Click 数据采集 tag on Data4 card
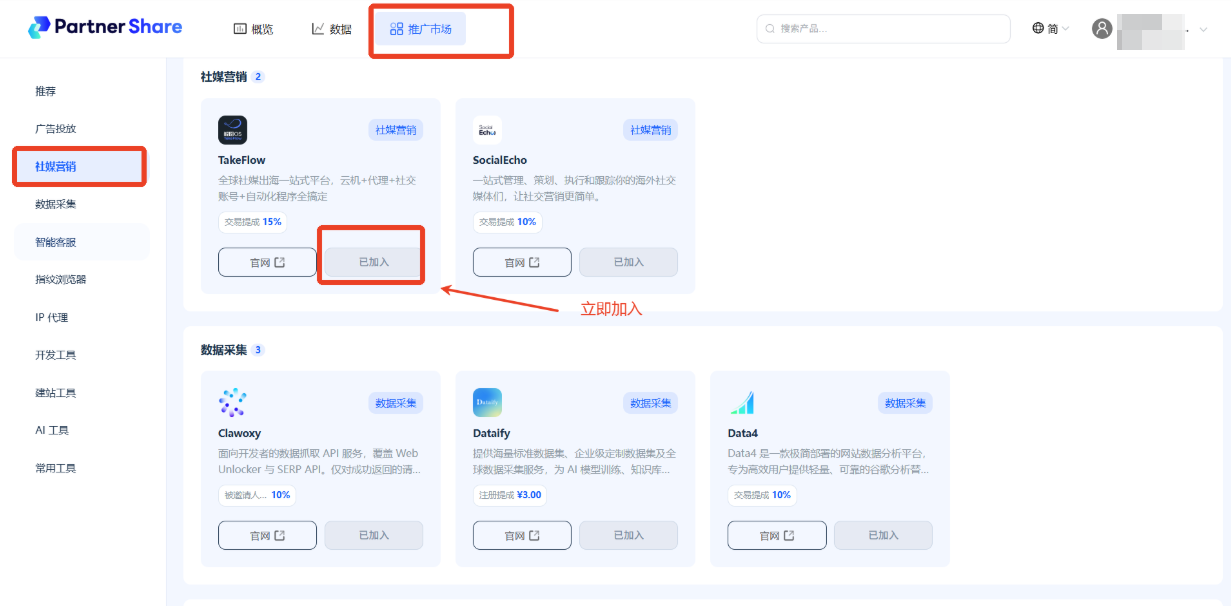The width and height of the screenshot is (1231, 606). (906, 403)
